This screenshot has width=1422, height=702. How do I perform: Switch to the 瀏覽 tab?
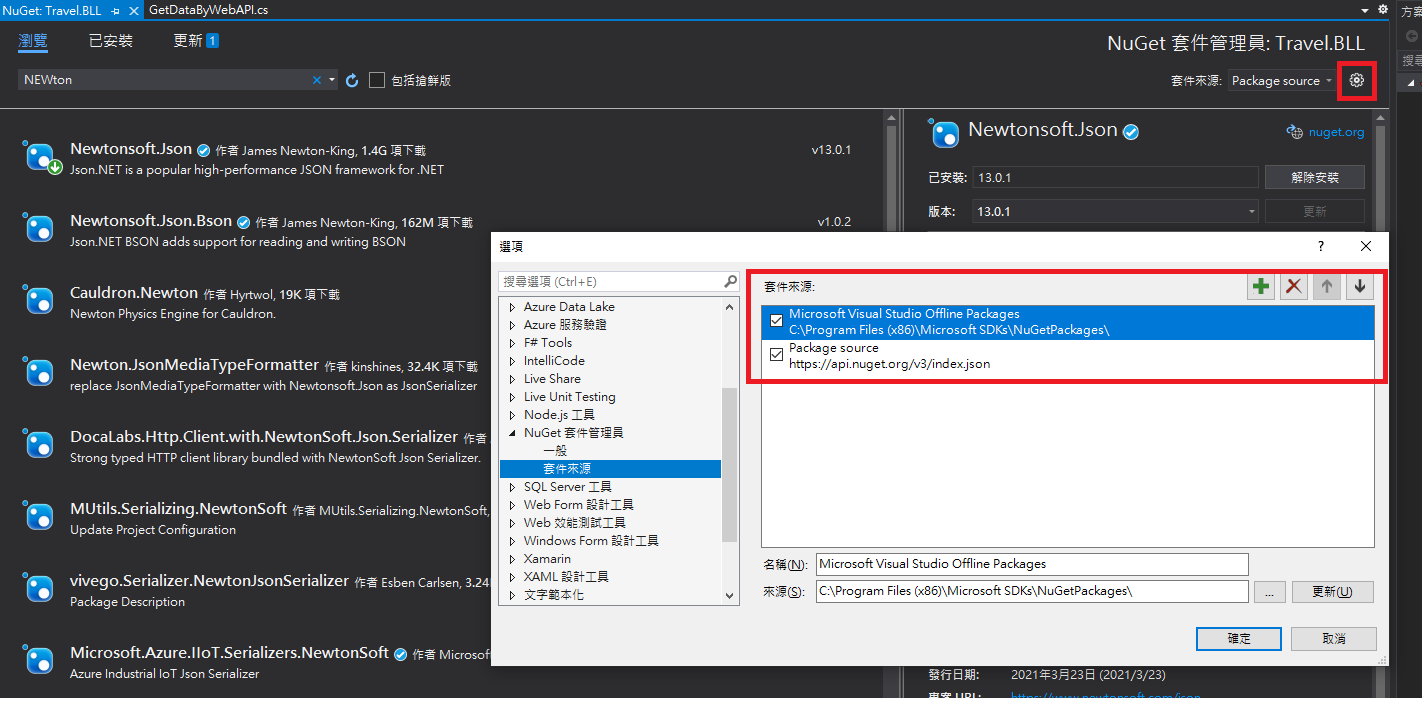point(33,41)
